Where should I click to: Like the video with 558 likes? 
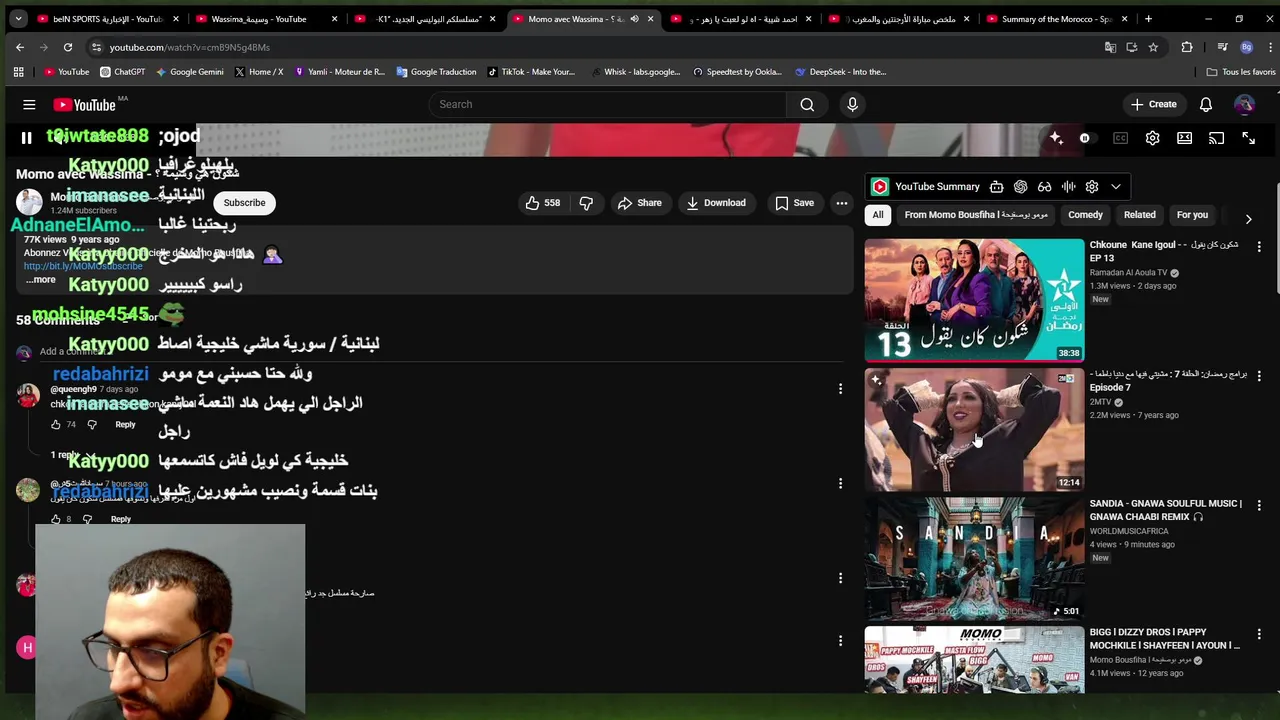543,203
